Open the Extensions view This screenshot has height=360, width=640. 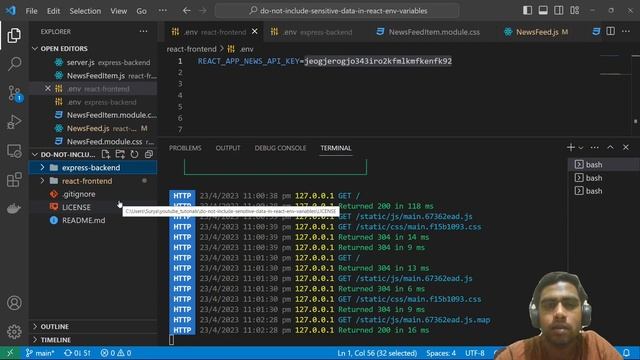pos(14,180)
